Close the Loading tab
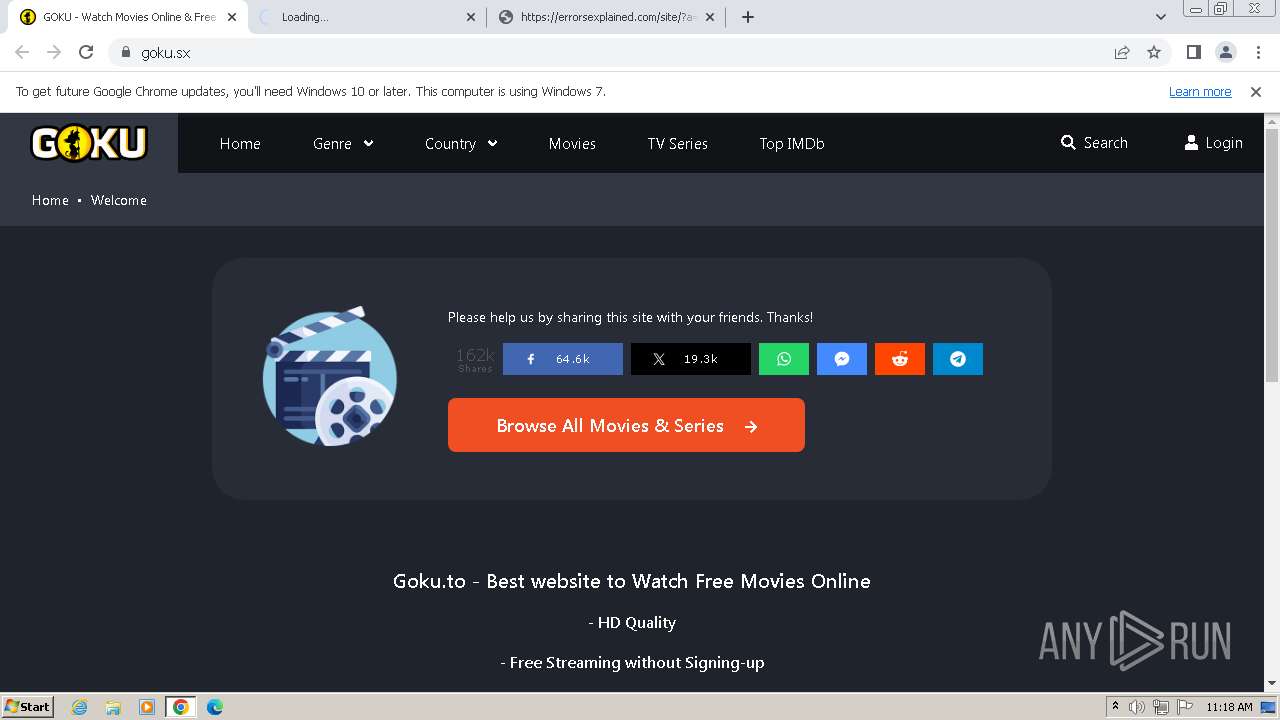 pyautogui.click(x=471, y=17)
